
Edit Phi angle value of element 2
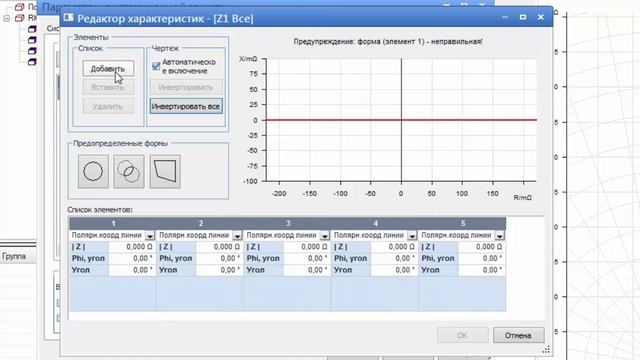click(x=219, y=258)
